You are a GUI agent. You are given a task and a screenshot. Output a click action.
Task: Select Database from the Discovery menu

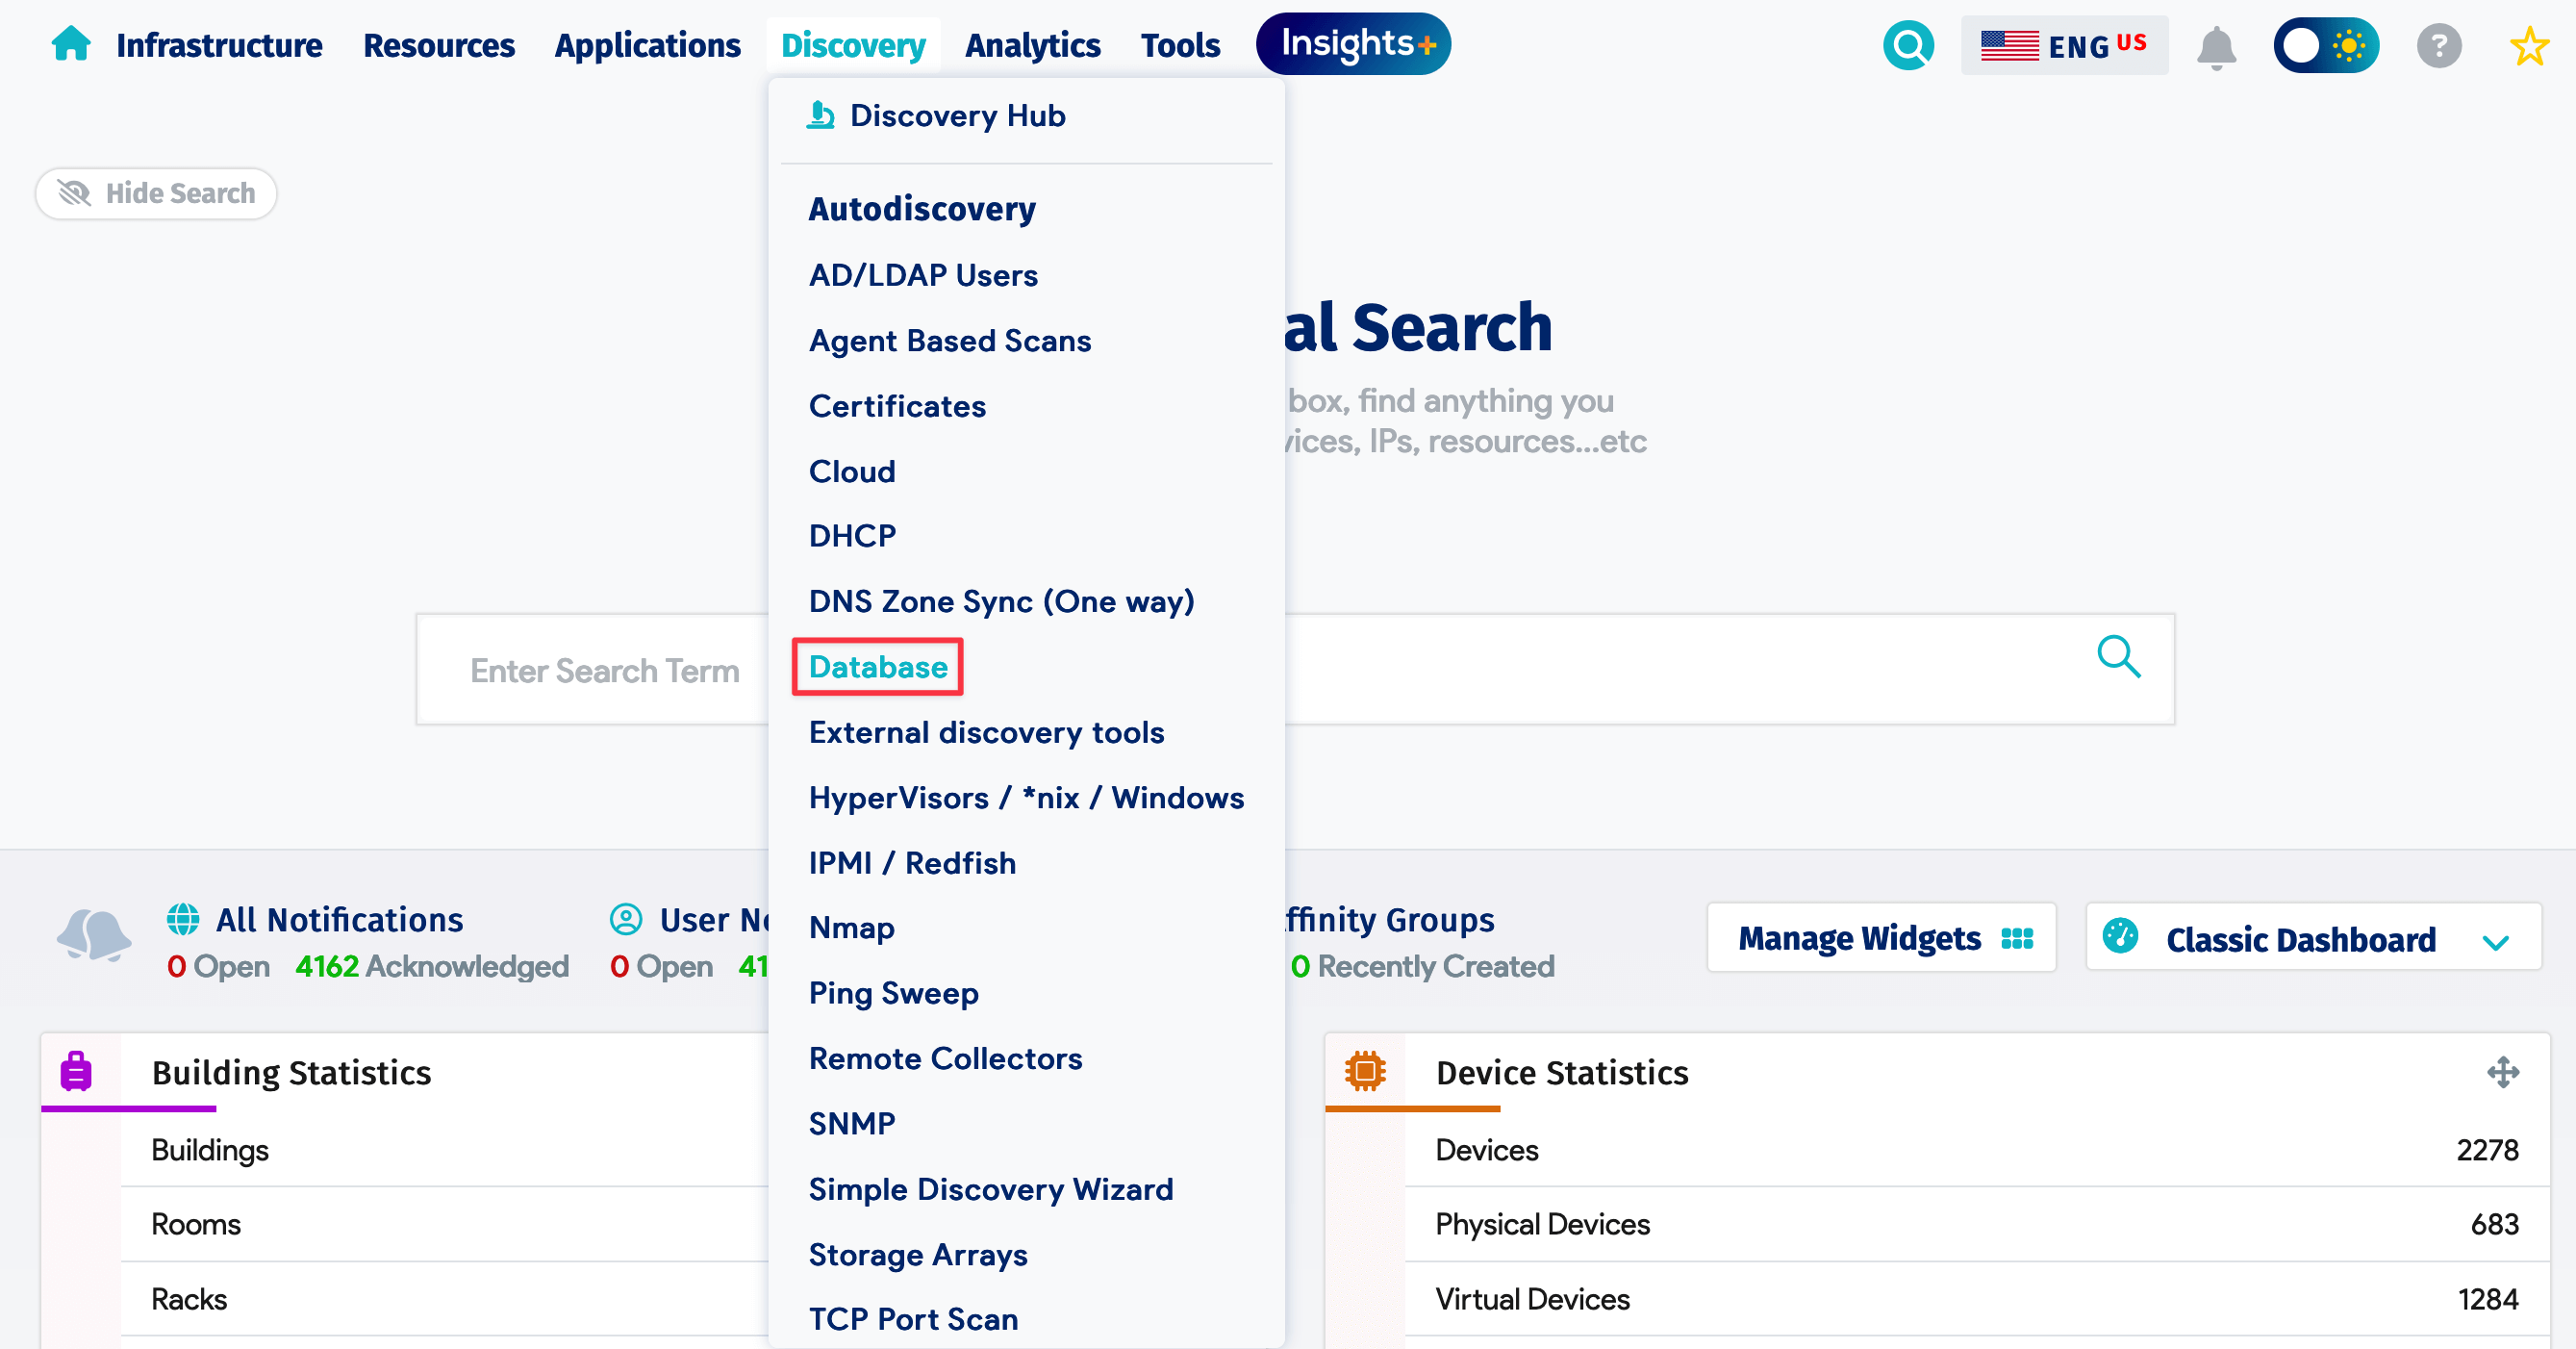point(877,666)
